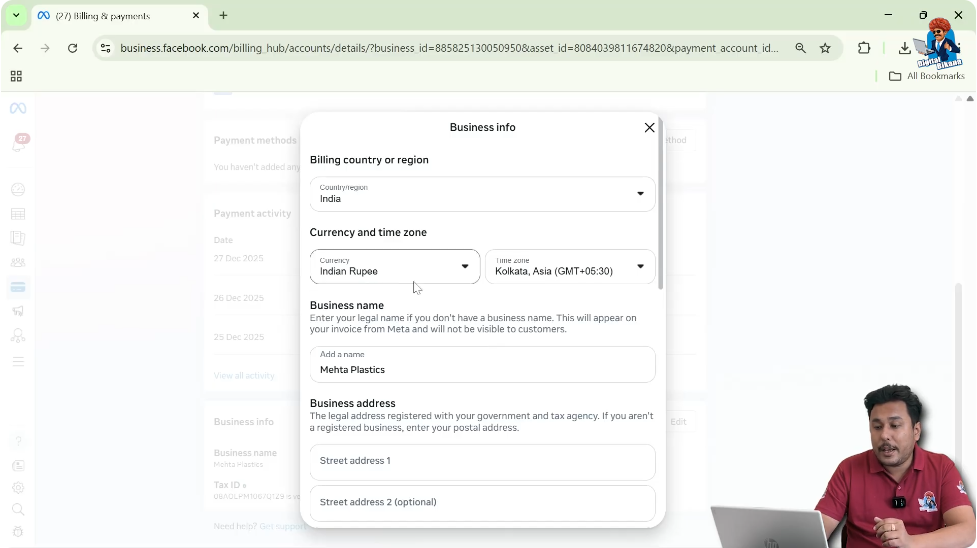
Task: Open the hamburger all tools menu in sidebar
Action: [x=18, y=362]
